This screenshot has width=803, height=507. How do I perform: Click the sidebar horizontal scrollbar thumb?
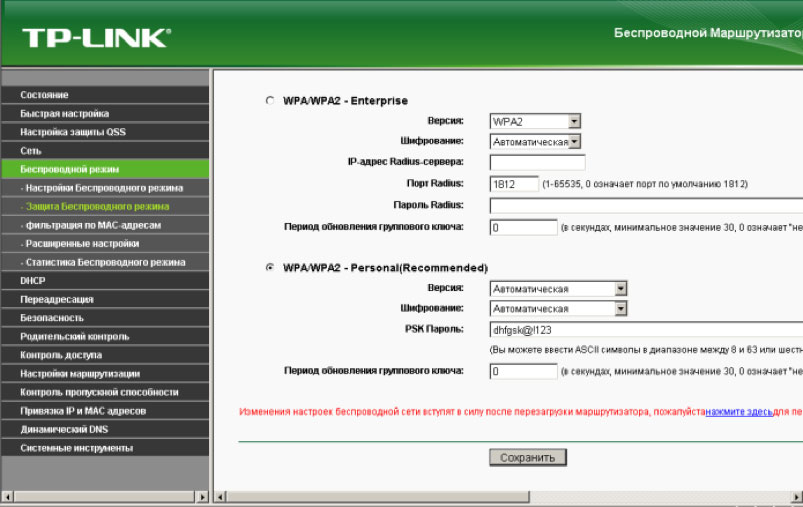coord(104,497)
